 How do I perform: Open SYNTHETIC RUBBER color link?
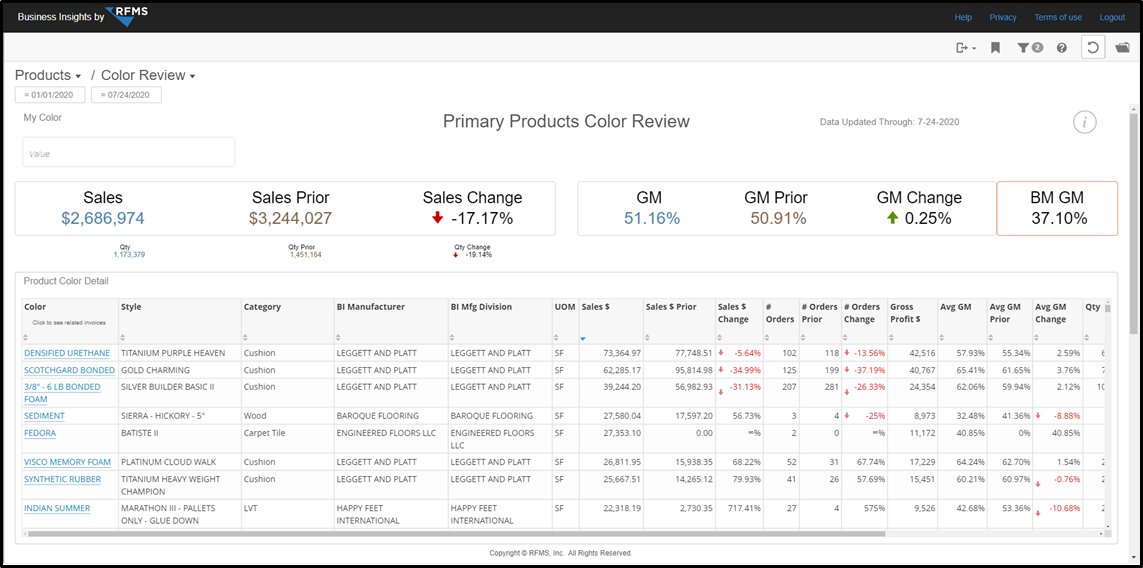coord(63,479)
